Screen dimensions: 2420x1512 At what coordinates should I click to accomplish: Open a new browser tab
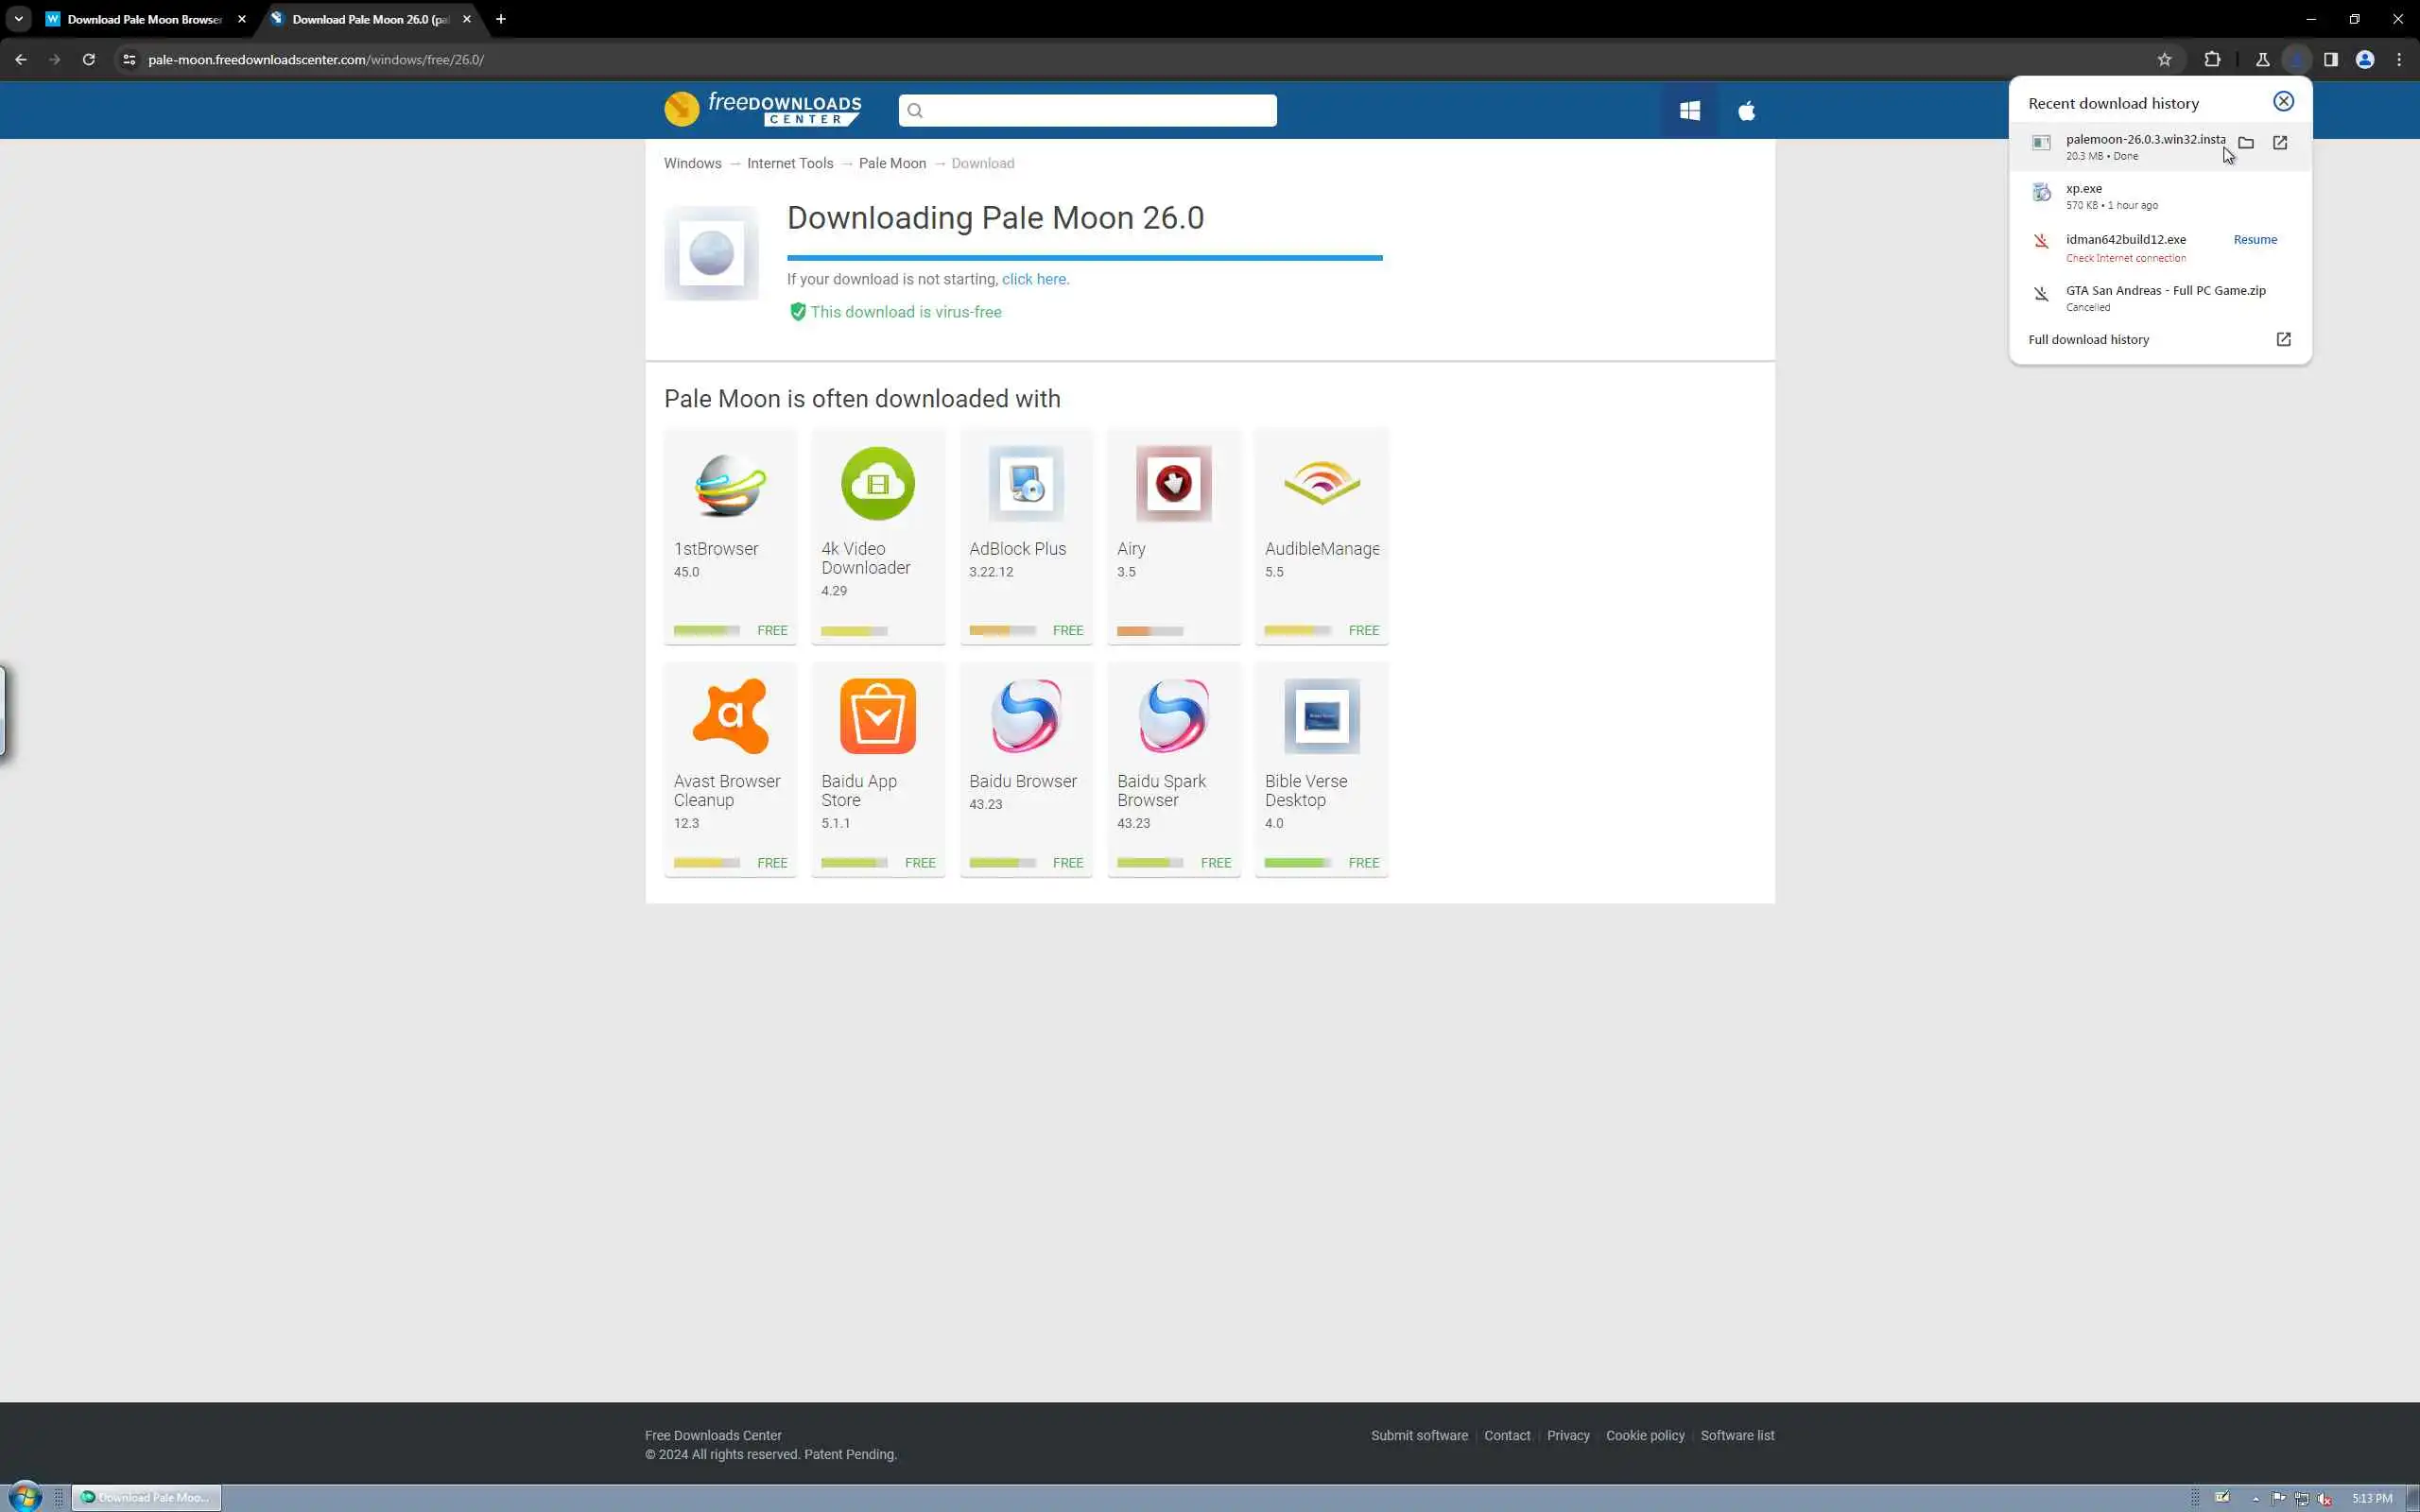click(x=501, y=19)
